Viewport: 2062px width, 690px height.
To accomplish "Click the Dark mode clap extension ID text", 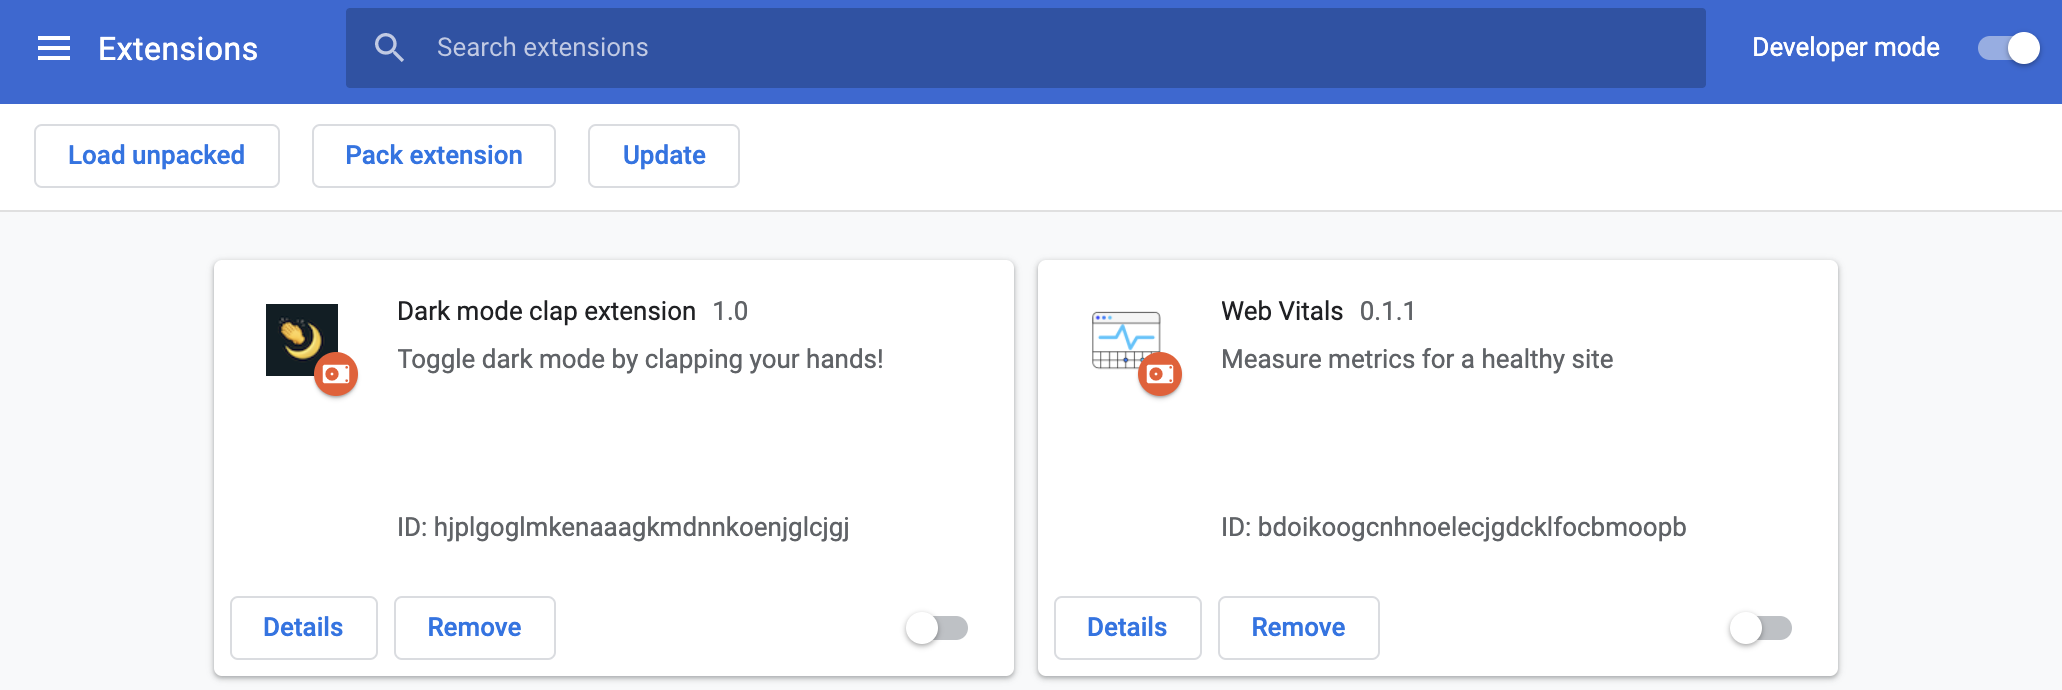I will tap(623, 527).
